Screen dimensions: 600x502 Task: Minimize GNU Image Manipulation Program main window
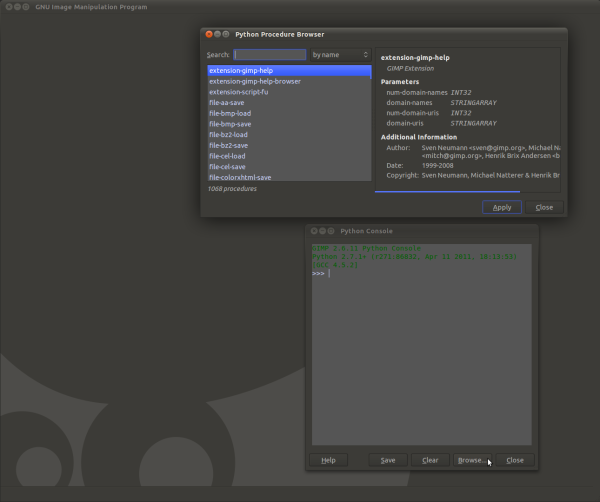[17, 7]
